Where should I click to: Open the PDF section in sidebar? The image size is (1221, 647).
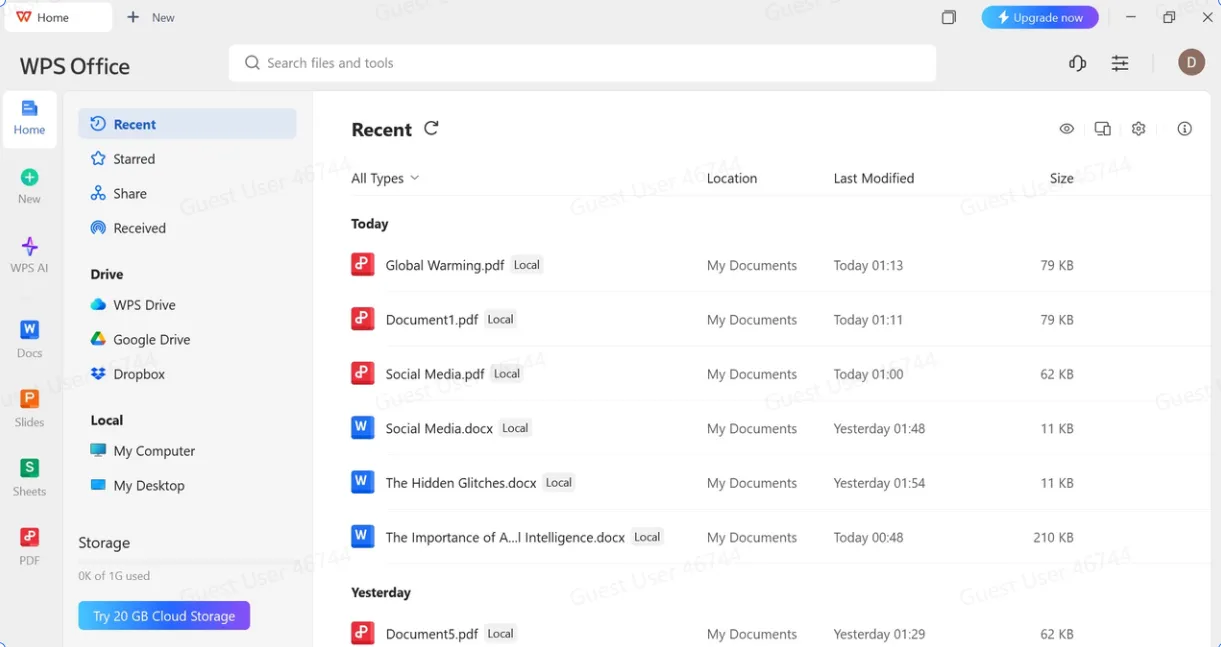29,545
